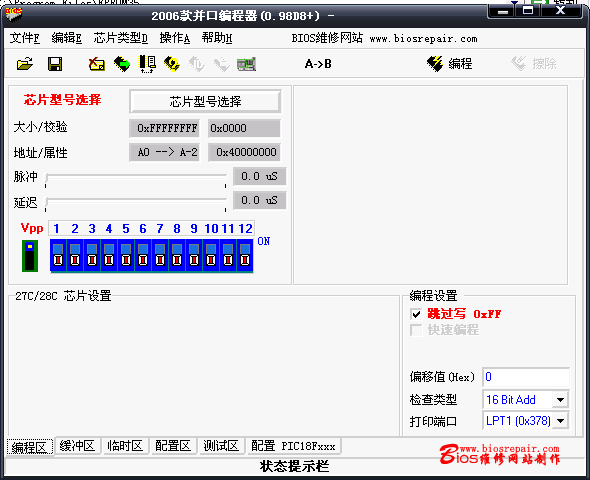Open the 编辑E menu
The width and height of the screenshot is (590, 480).
[67, 38]
